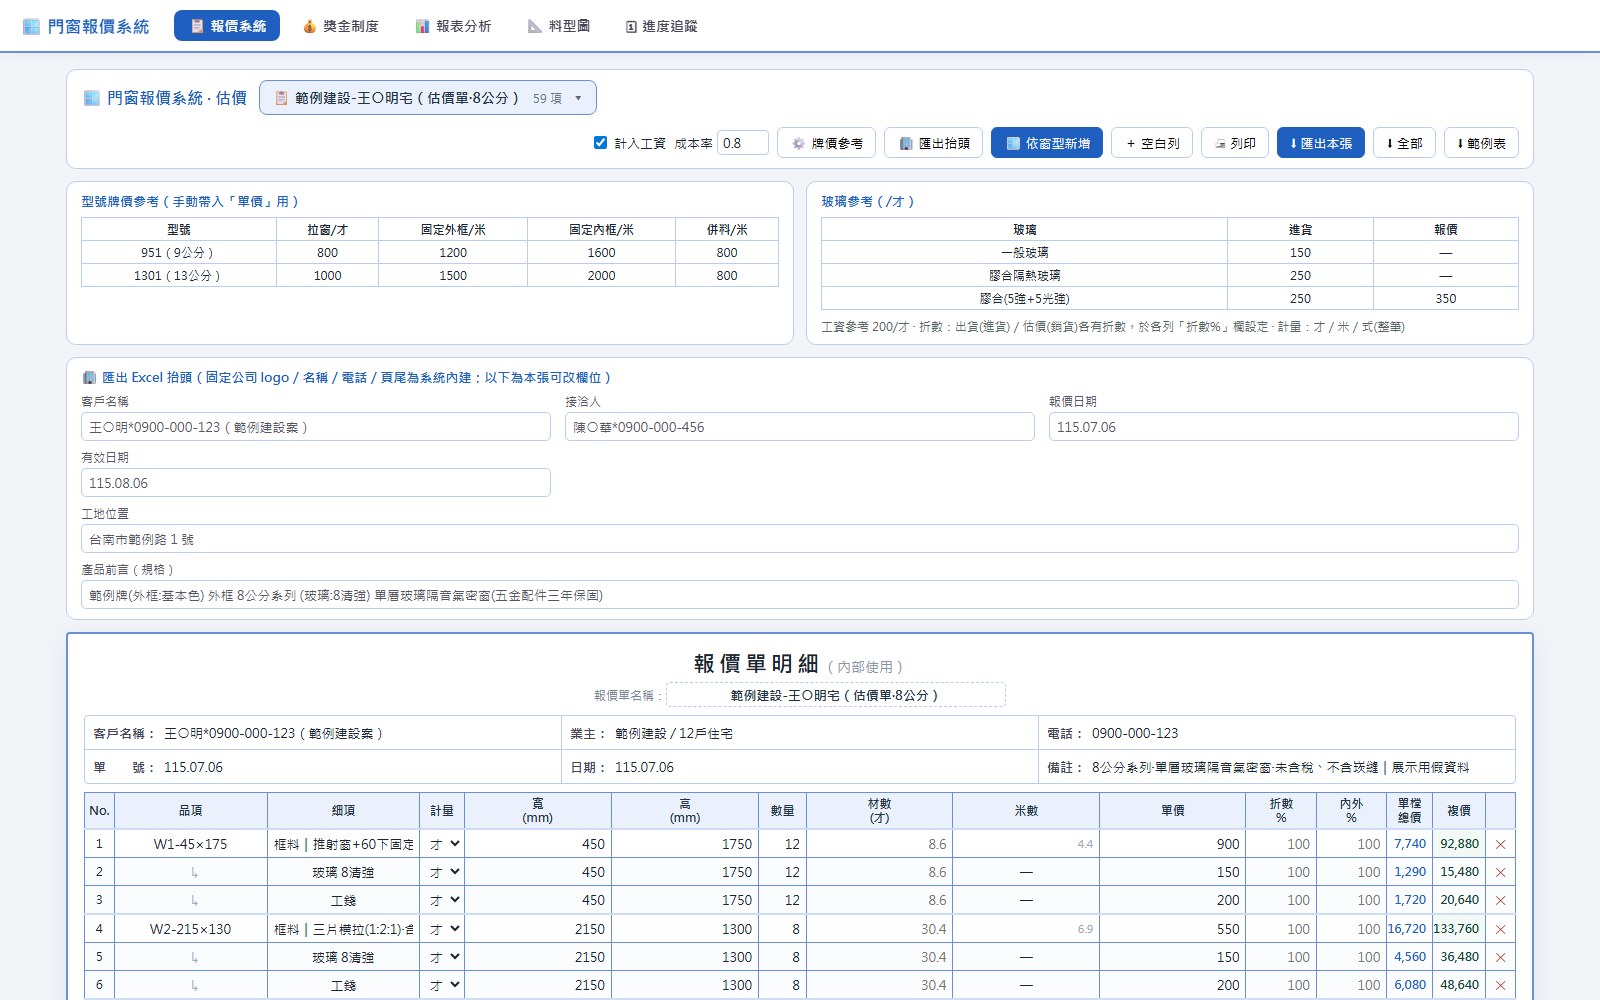Edit the 產品前言 specification field
This screenshot has height=1000, width=1600.
pyautogui.click(x=800, y=595)
